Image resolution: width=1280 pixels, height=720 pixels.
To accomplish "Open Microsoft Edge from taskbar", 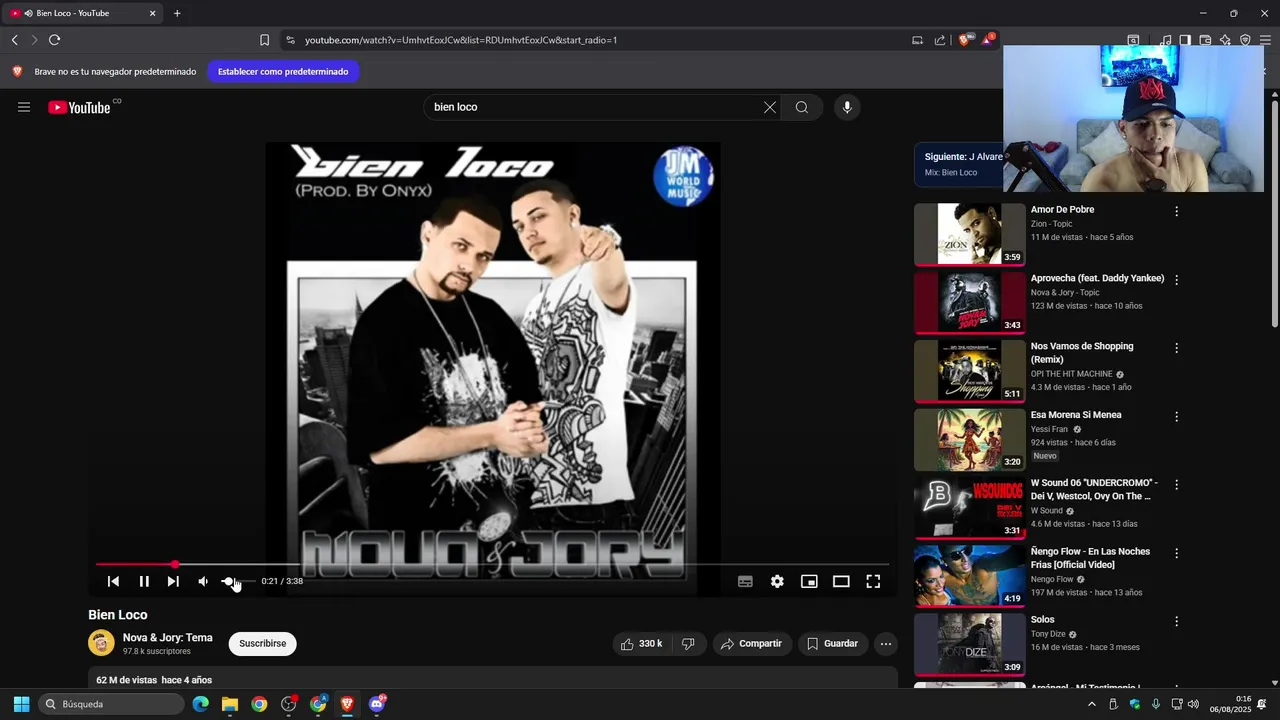I will pos(201,704).
